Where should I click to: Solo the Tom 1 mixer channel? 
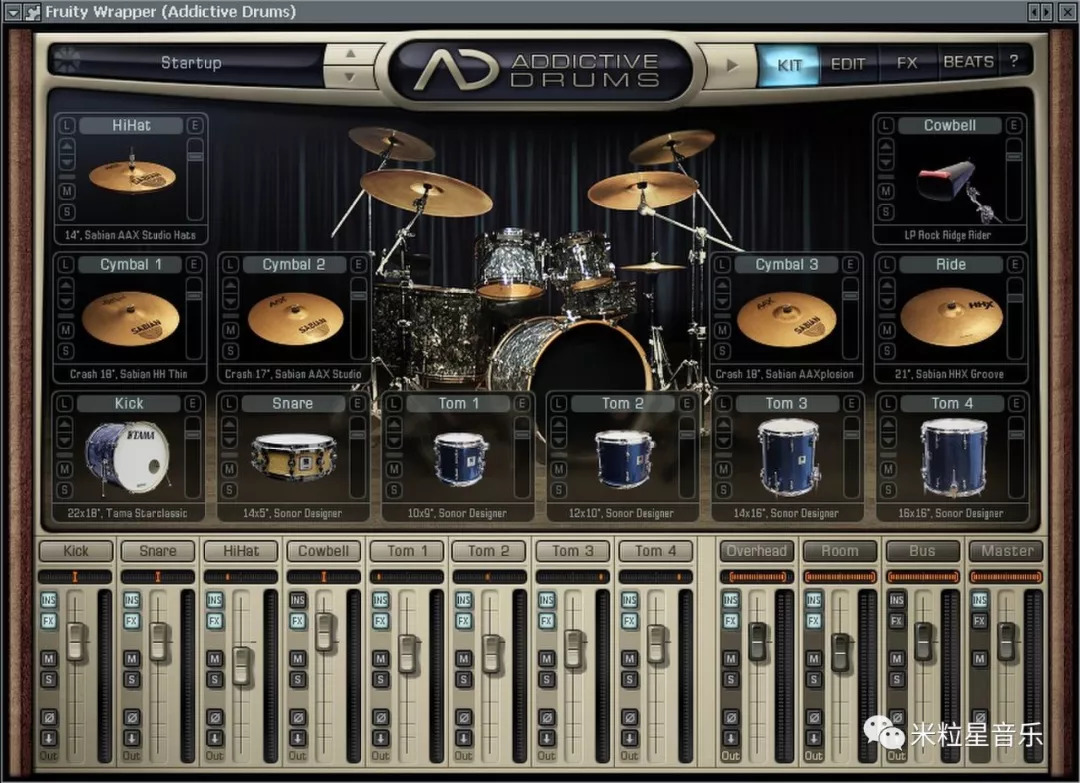[380, 680]
